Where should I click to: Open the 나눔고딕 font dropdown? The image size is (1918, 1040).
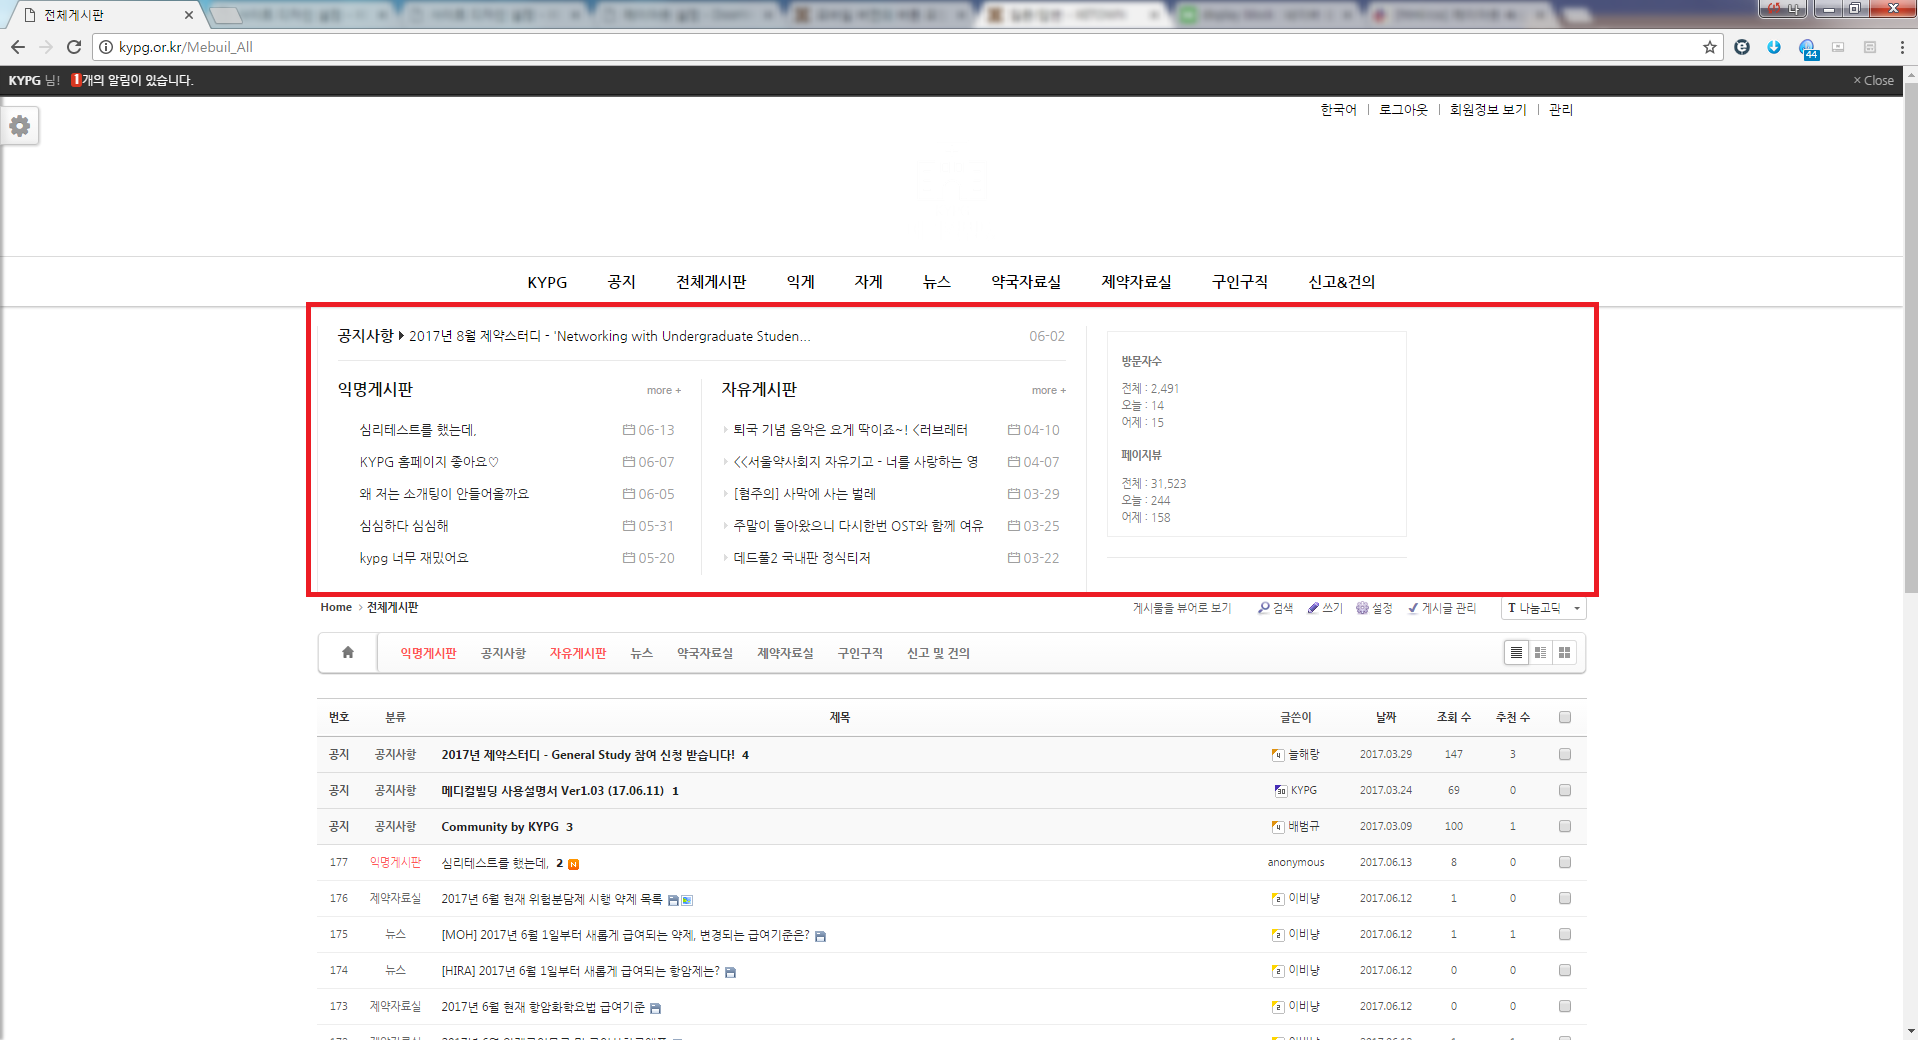1543,608
